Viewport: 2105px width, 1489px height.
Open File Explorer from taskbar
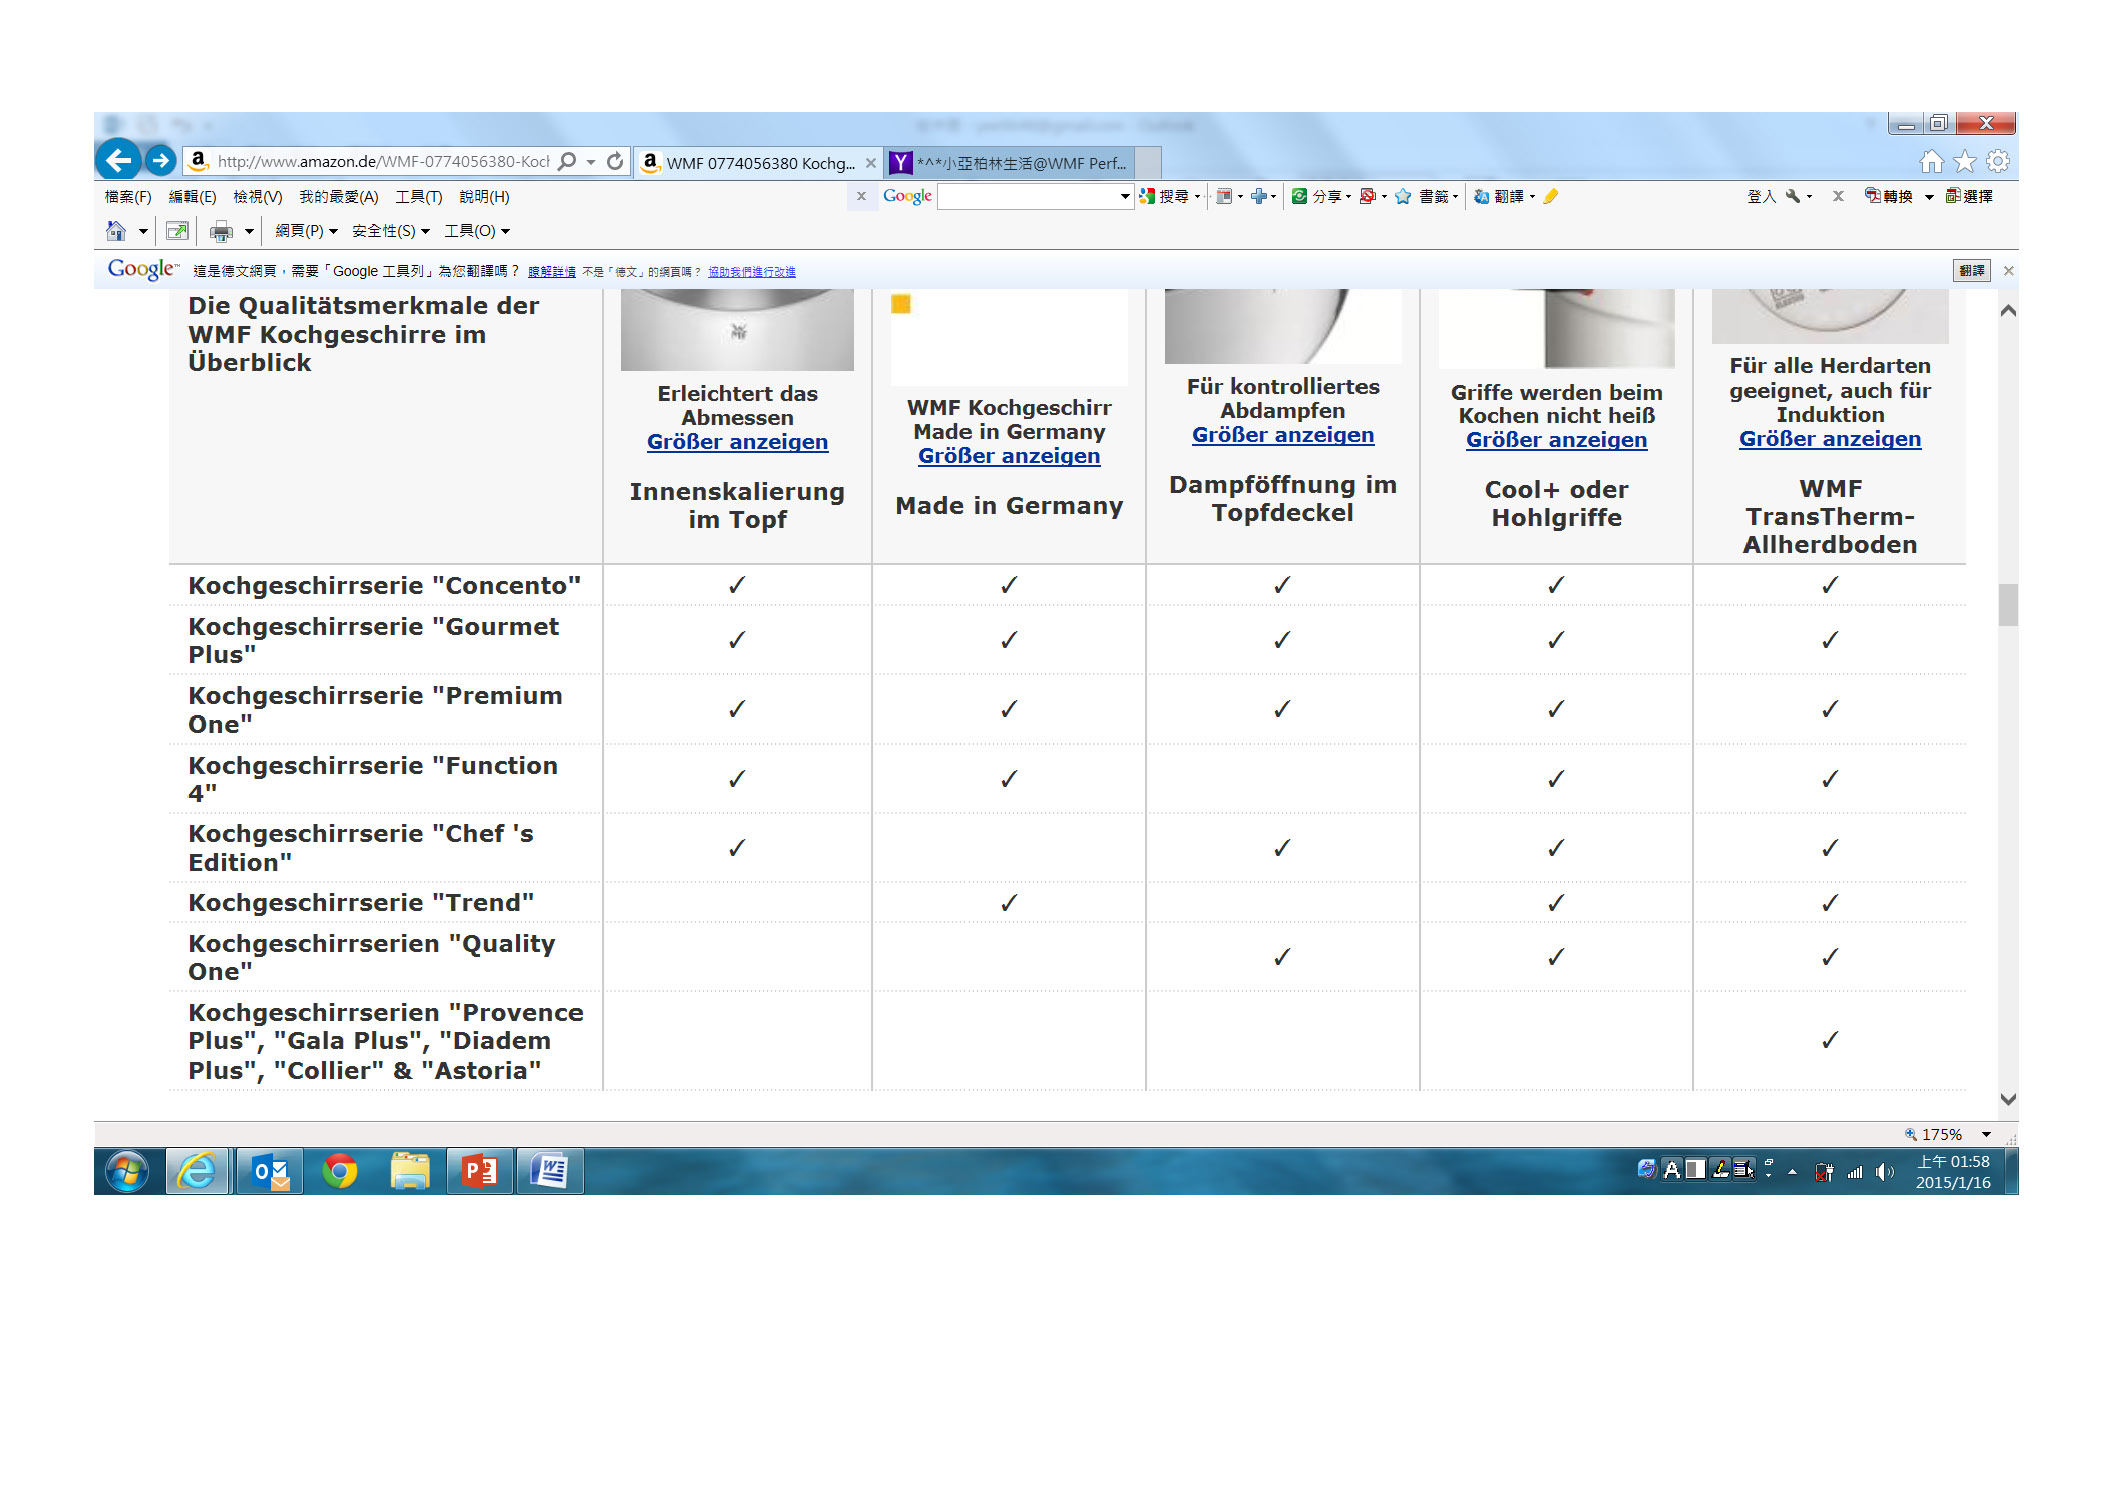point(410,1171)
